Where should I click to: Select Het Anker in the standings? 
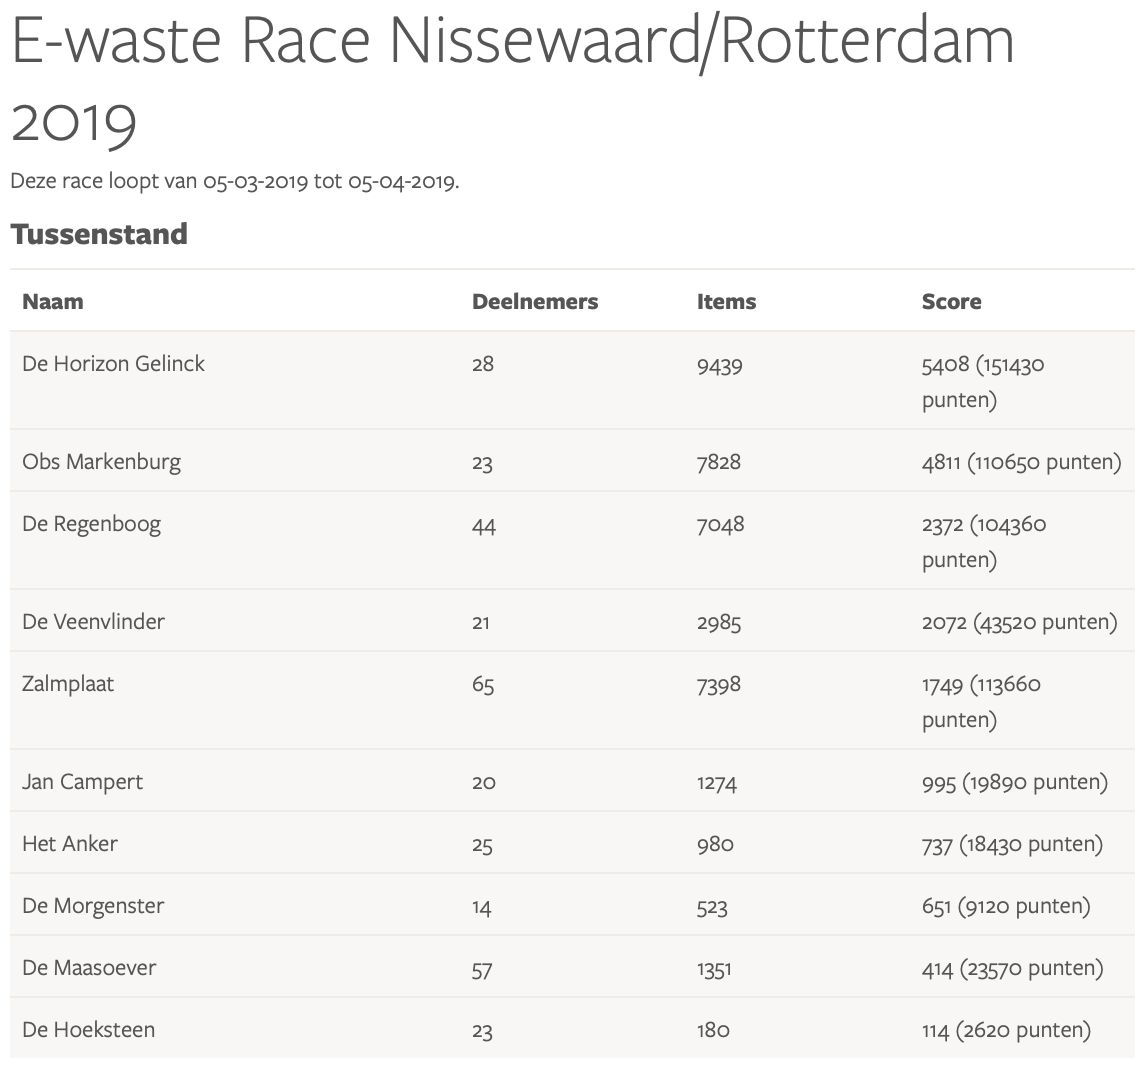(70, 843)
